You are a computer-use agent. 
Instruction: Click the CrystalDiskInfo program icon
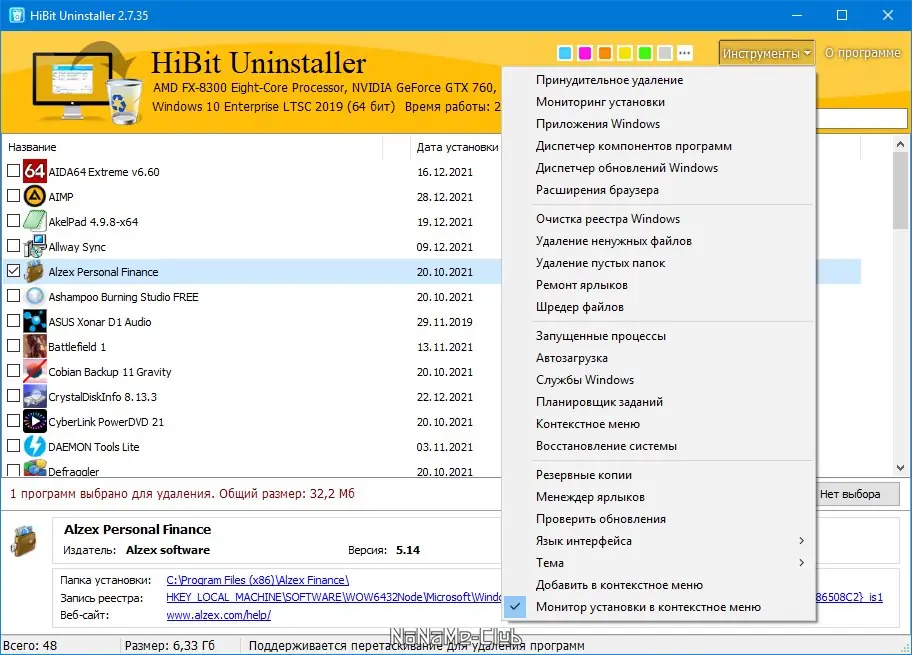pyautogui.click(x=34, y=396)
